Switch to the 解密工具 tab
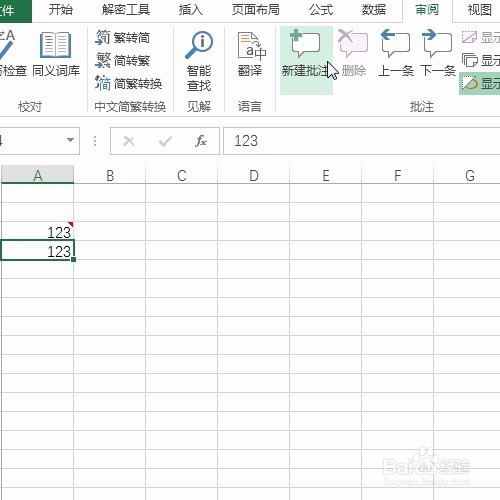Viewport: 500px width, 500px height. (x=126, y=10)
